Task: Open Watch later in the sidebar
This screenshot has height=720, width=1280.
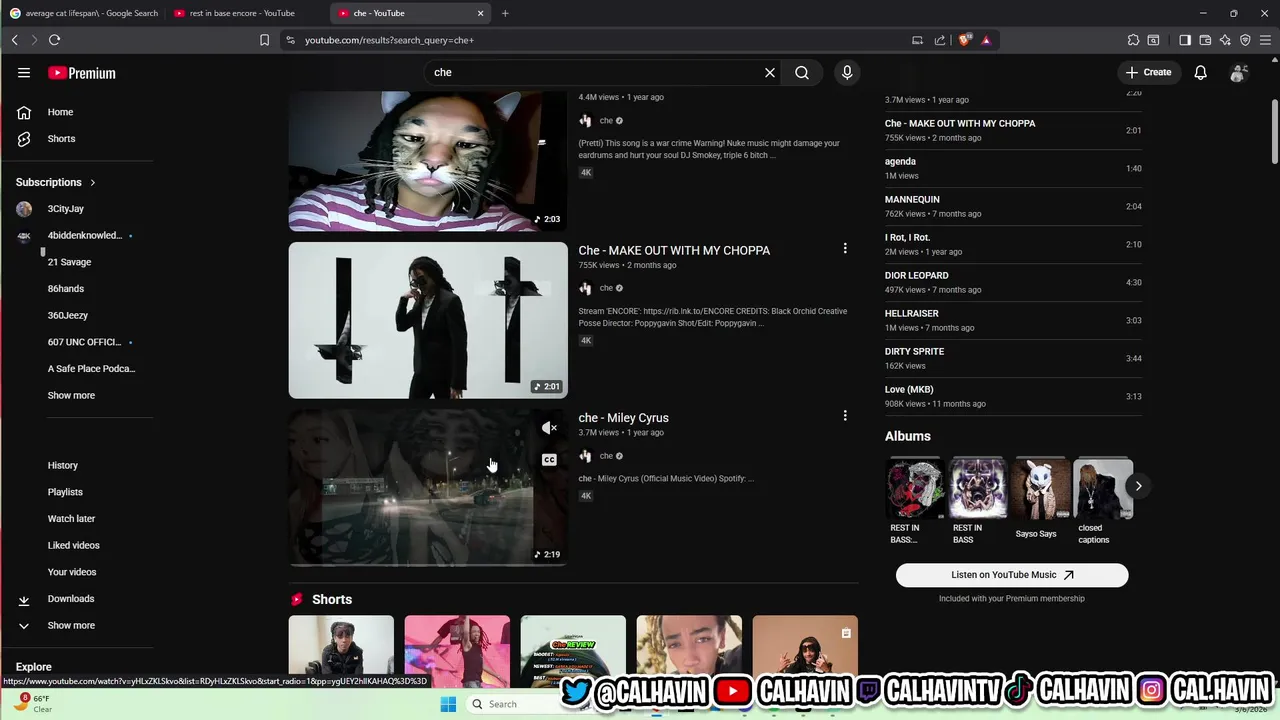Action: (x=71, y=519)
